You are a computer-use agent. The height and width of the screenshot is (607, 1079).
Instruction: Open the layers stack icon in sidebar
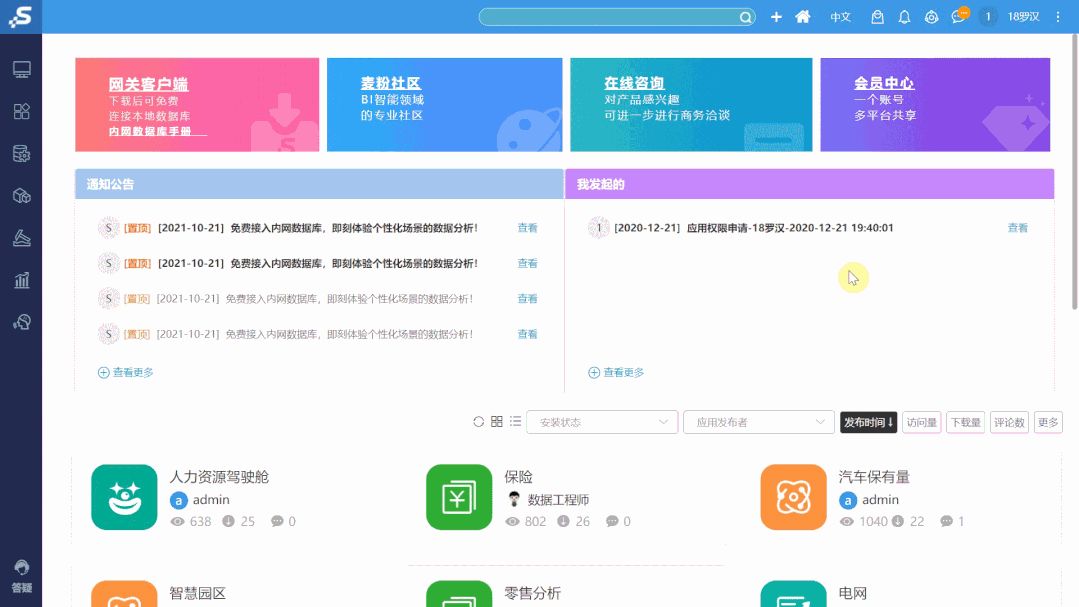pyautogui.click(x=21, y=238)
